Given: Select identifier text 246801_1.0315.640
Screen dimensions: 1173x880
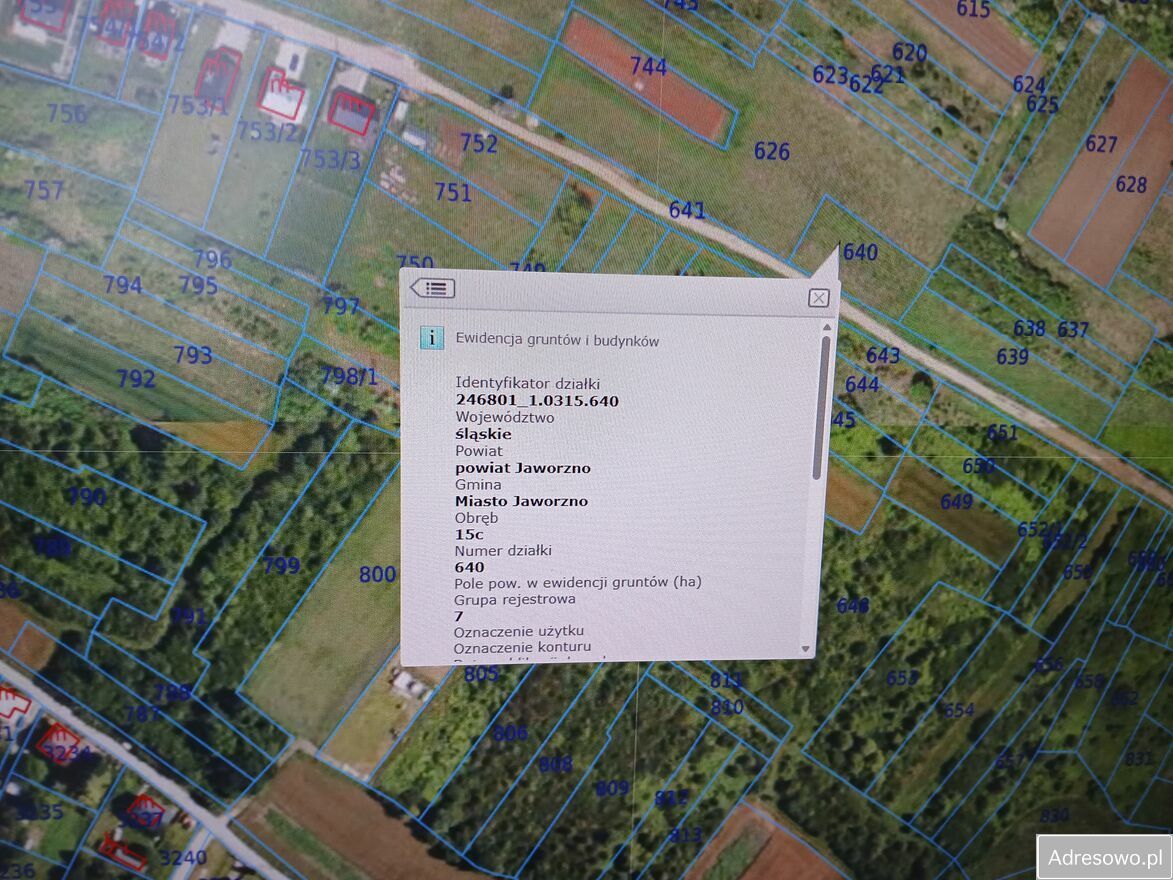Looking at the screenshot, I should click(537, 400).
